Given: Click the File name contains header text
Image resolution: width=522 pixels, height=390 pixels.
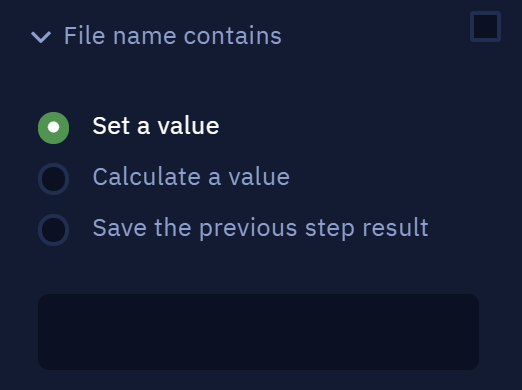Looking at the screenshot, I should (x=173, y=35).
